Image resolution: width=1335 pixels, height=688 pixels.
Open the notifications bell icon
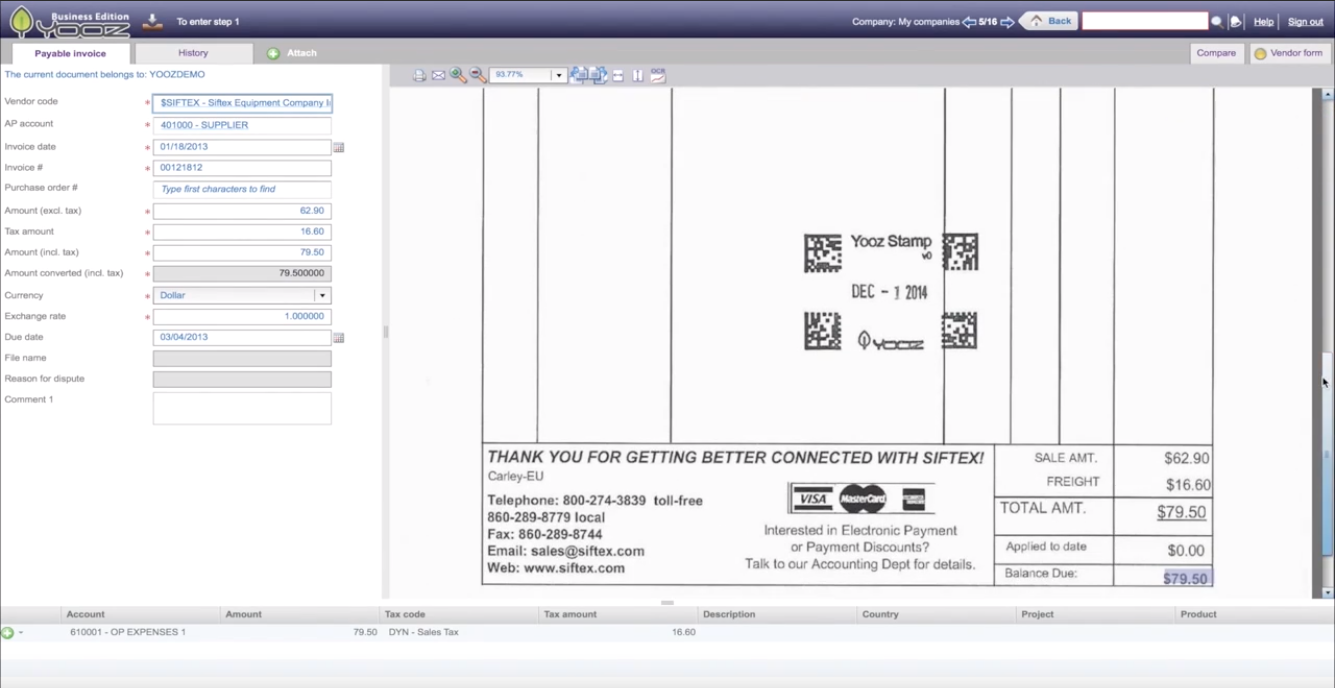pos(1235,21)
